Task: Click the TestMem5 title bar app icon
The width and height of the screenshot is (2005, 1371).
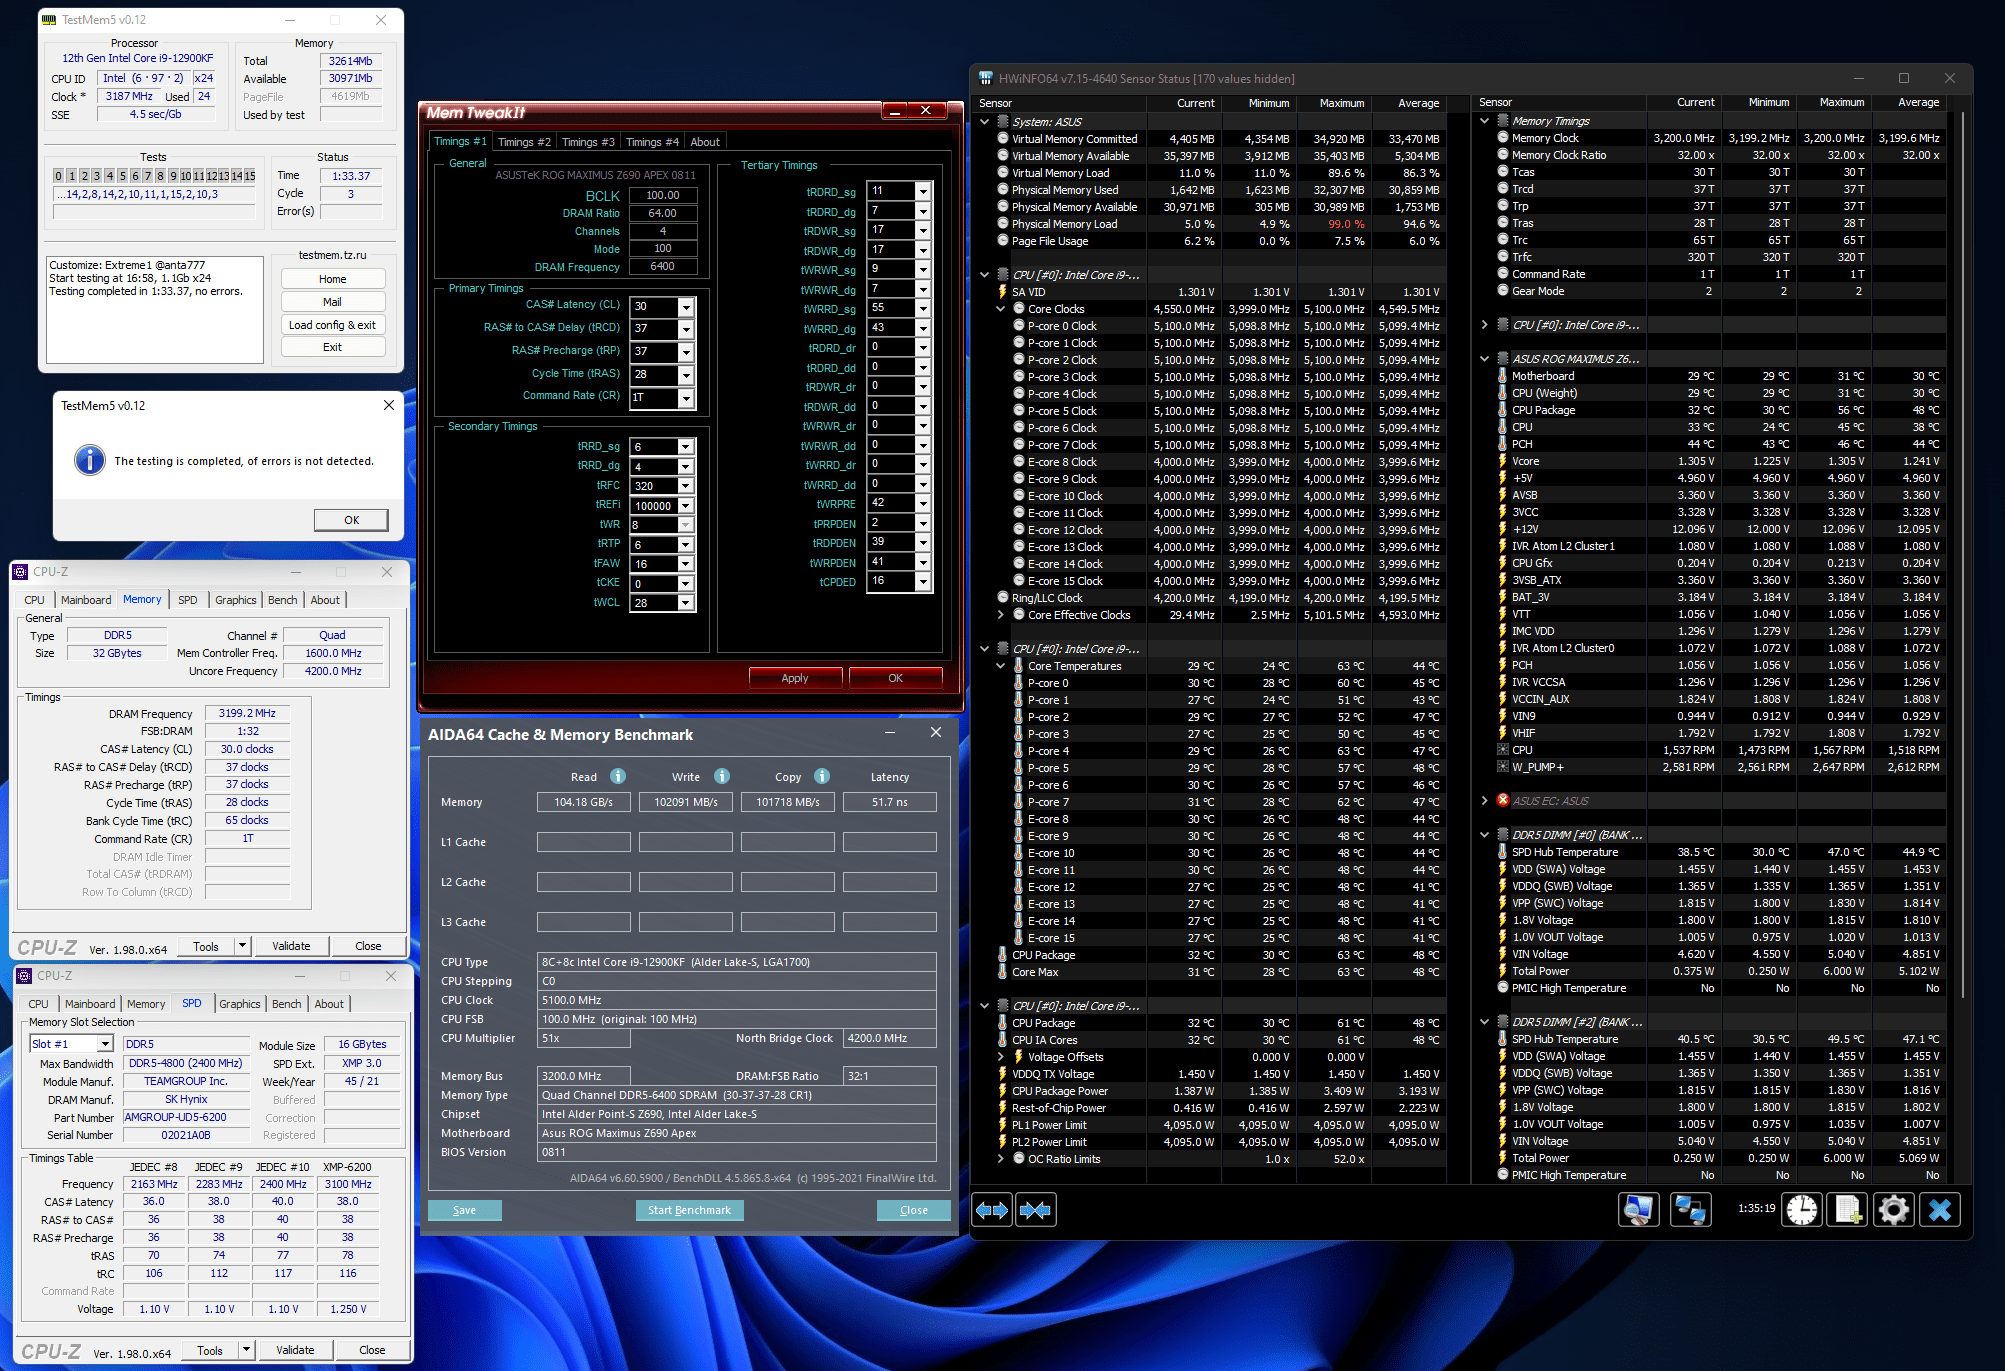Action: click(50, 20)
